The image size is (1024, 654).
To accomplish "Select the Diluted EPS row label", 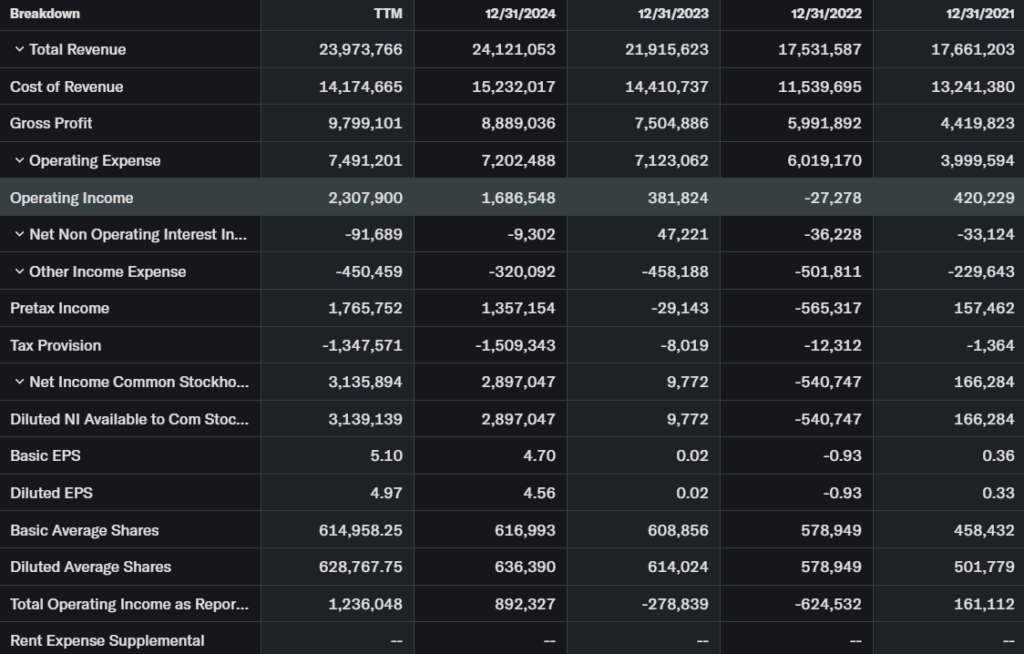I will click(51, 493).
